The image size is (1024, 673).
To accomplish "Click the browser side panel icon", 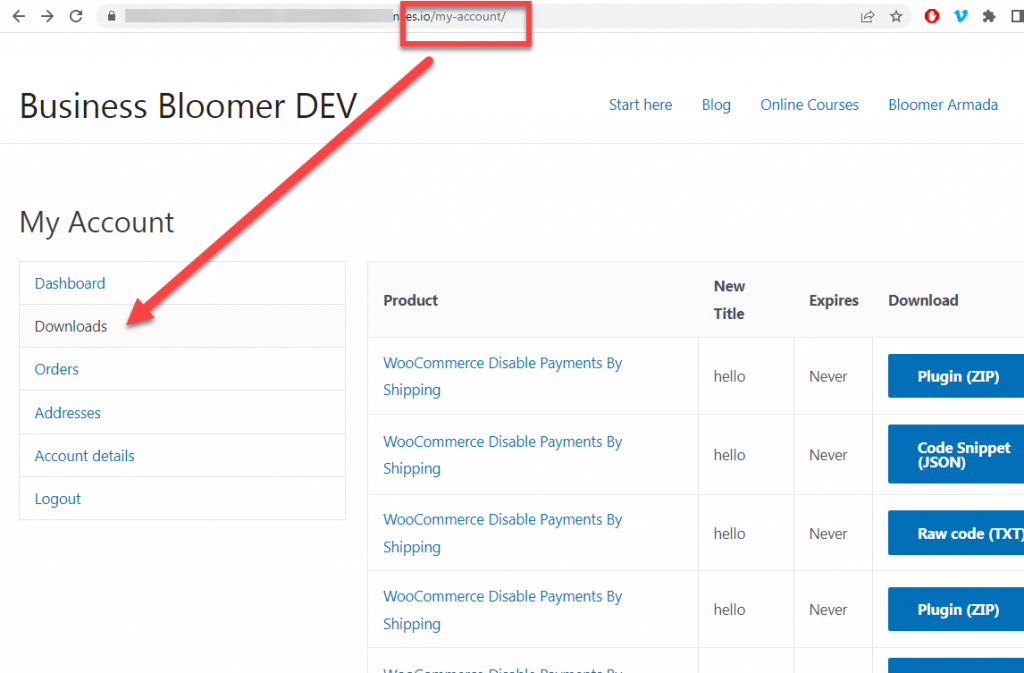I will pyautogui.click(x=1017, y=16).
